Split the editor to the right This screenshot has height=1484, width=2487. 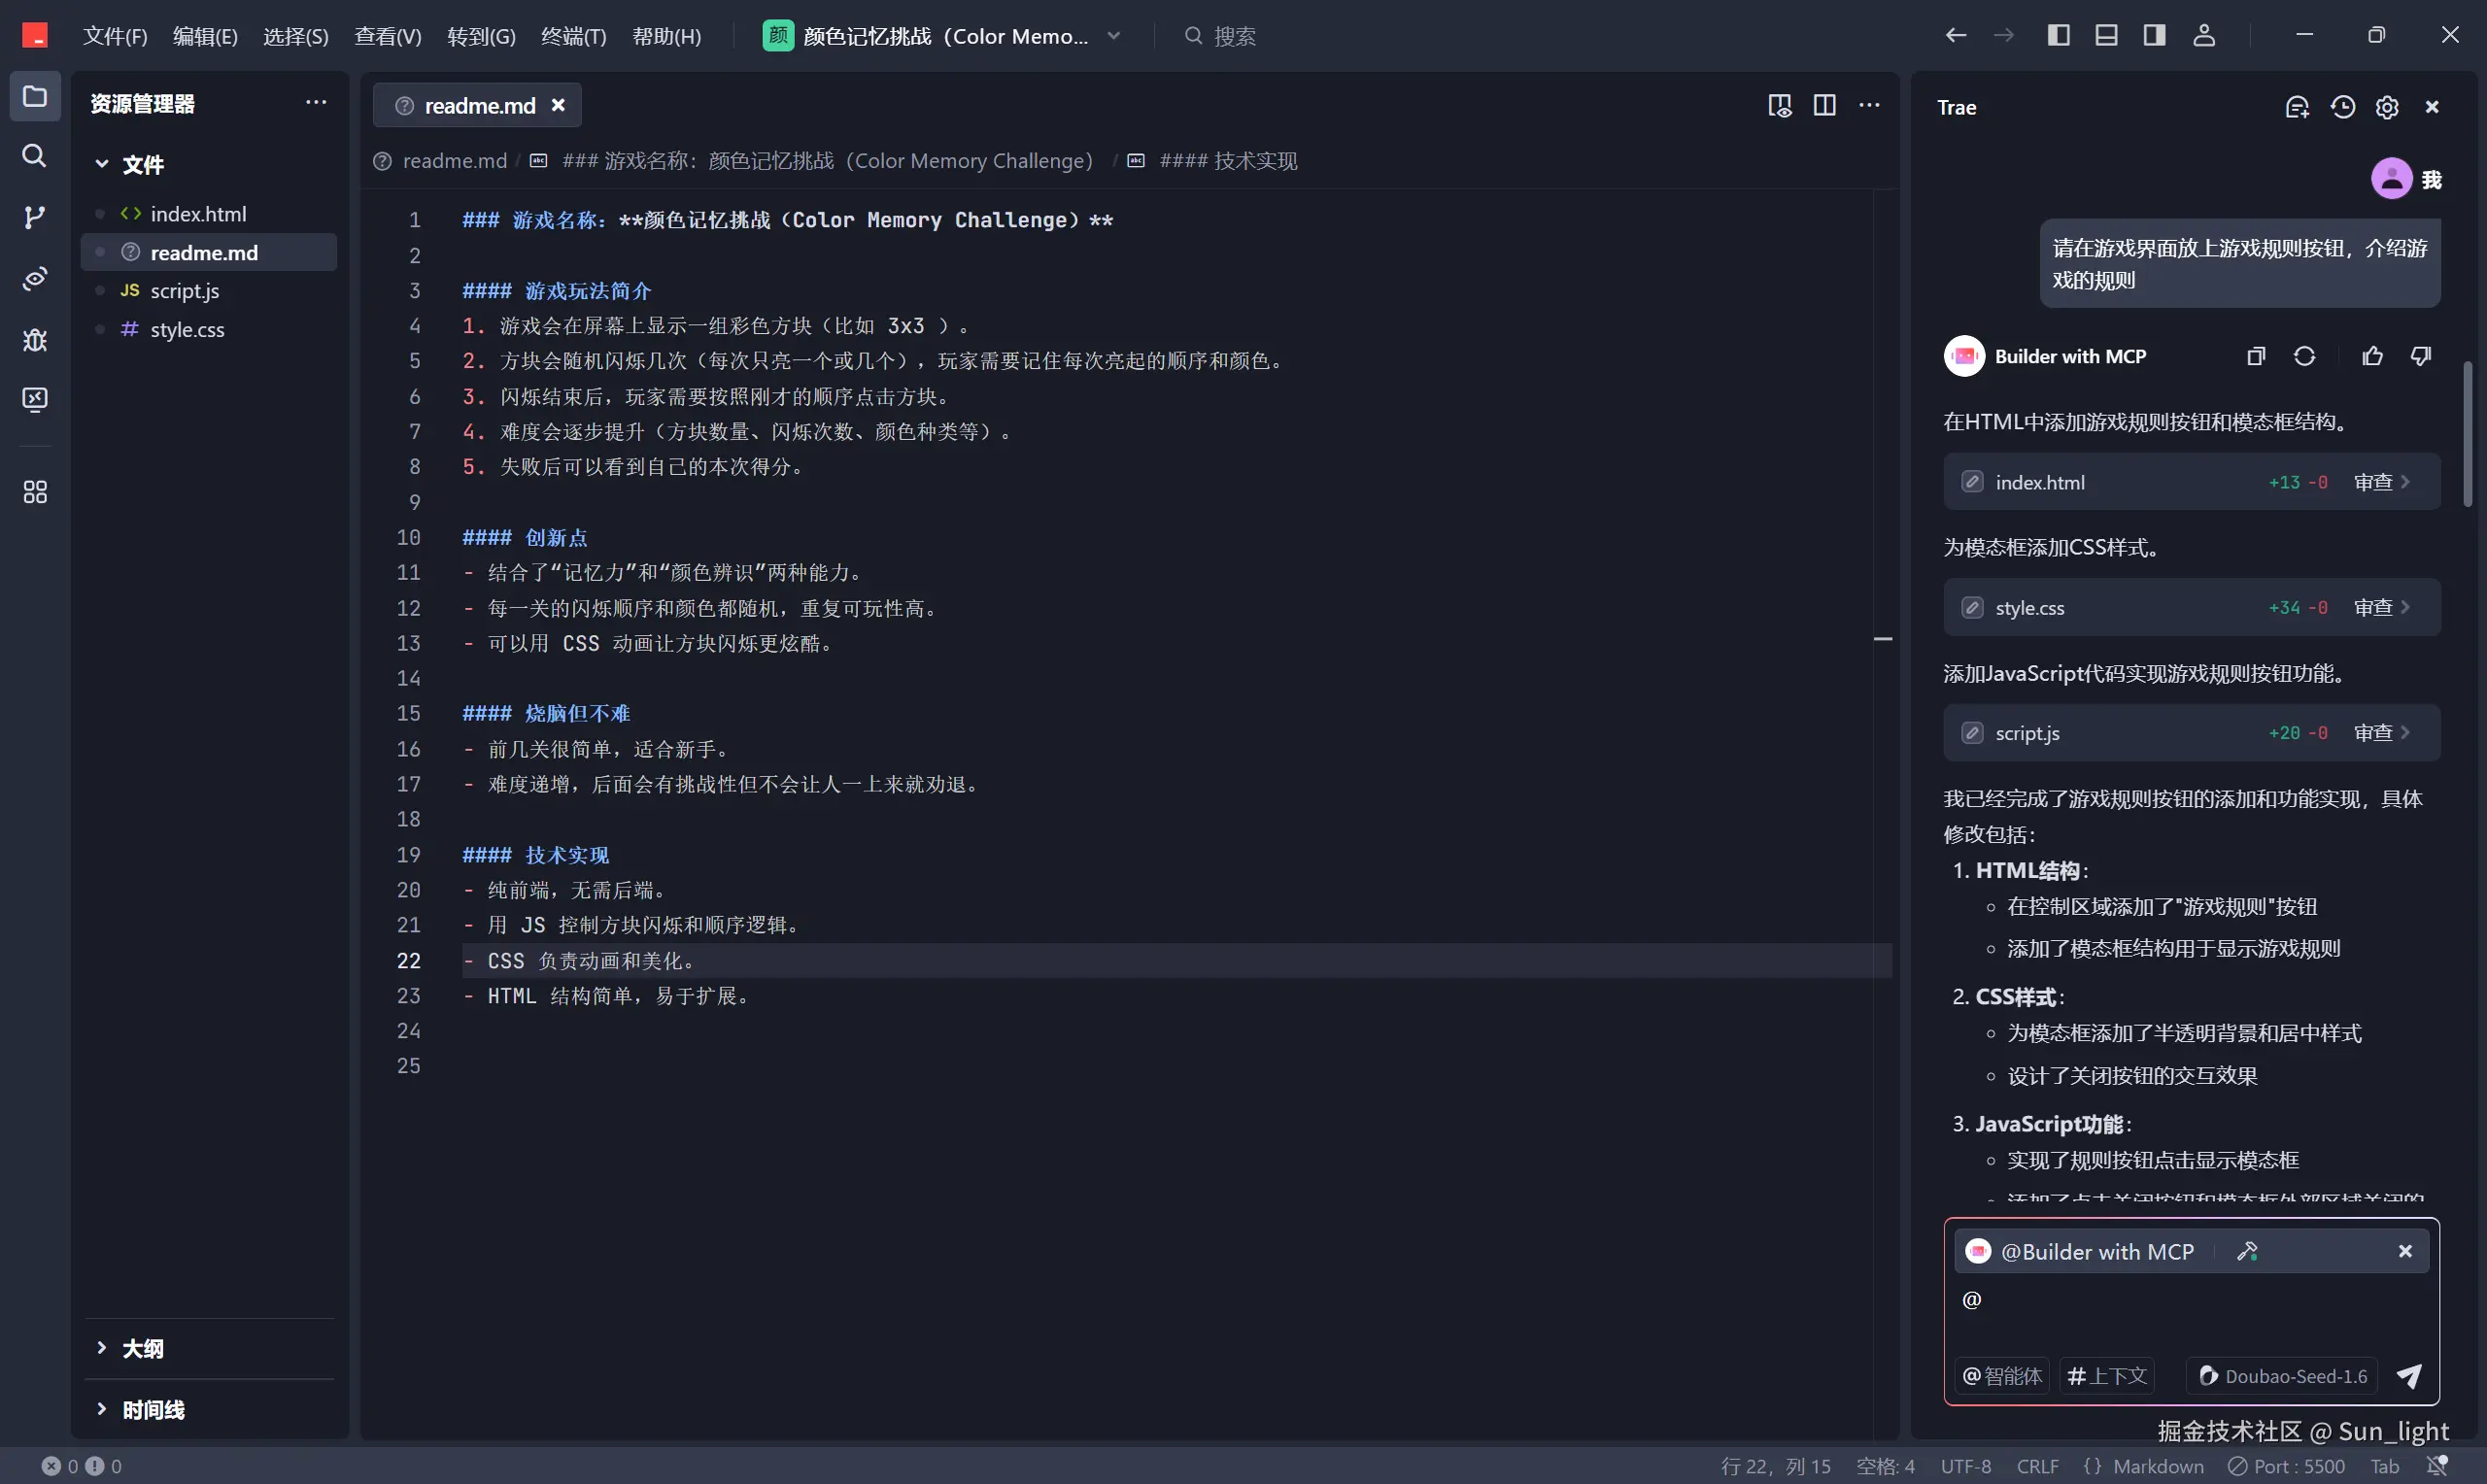1824,106
